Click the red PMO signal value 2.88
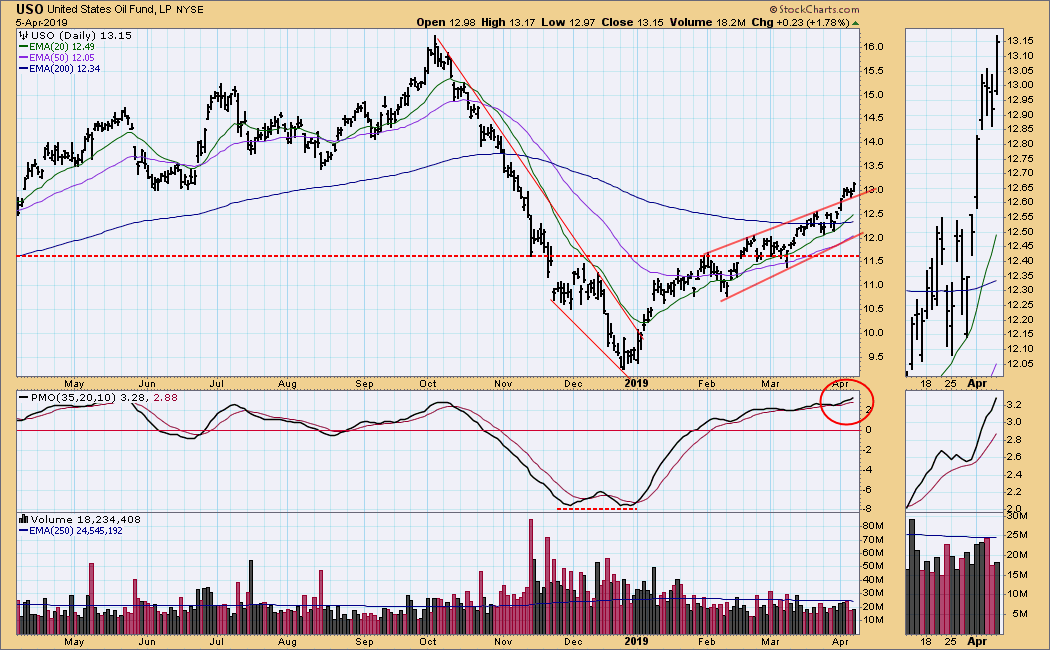Screen dimensions: 1050x650 point(166,398)
